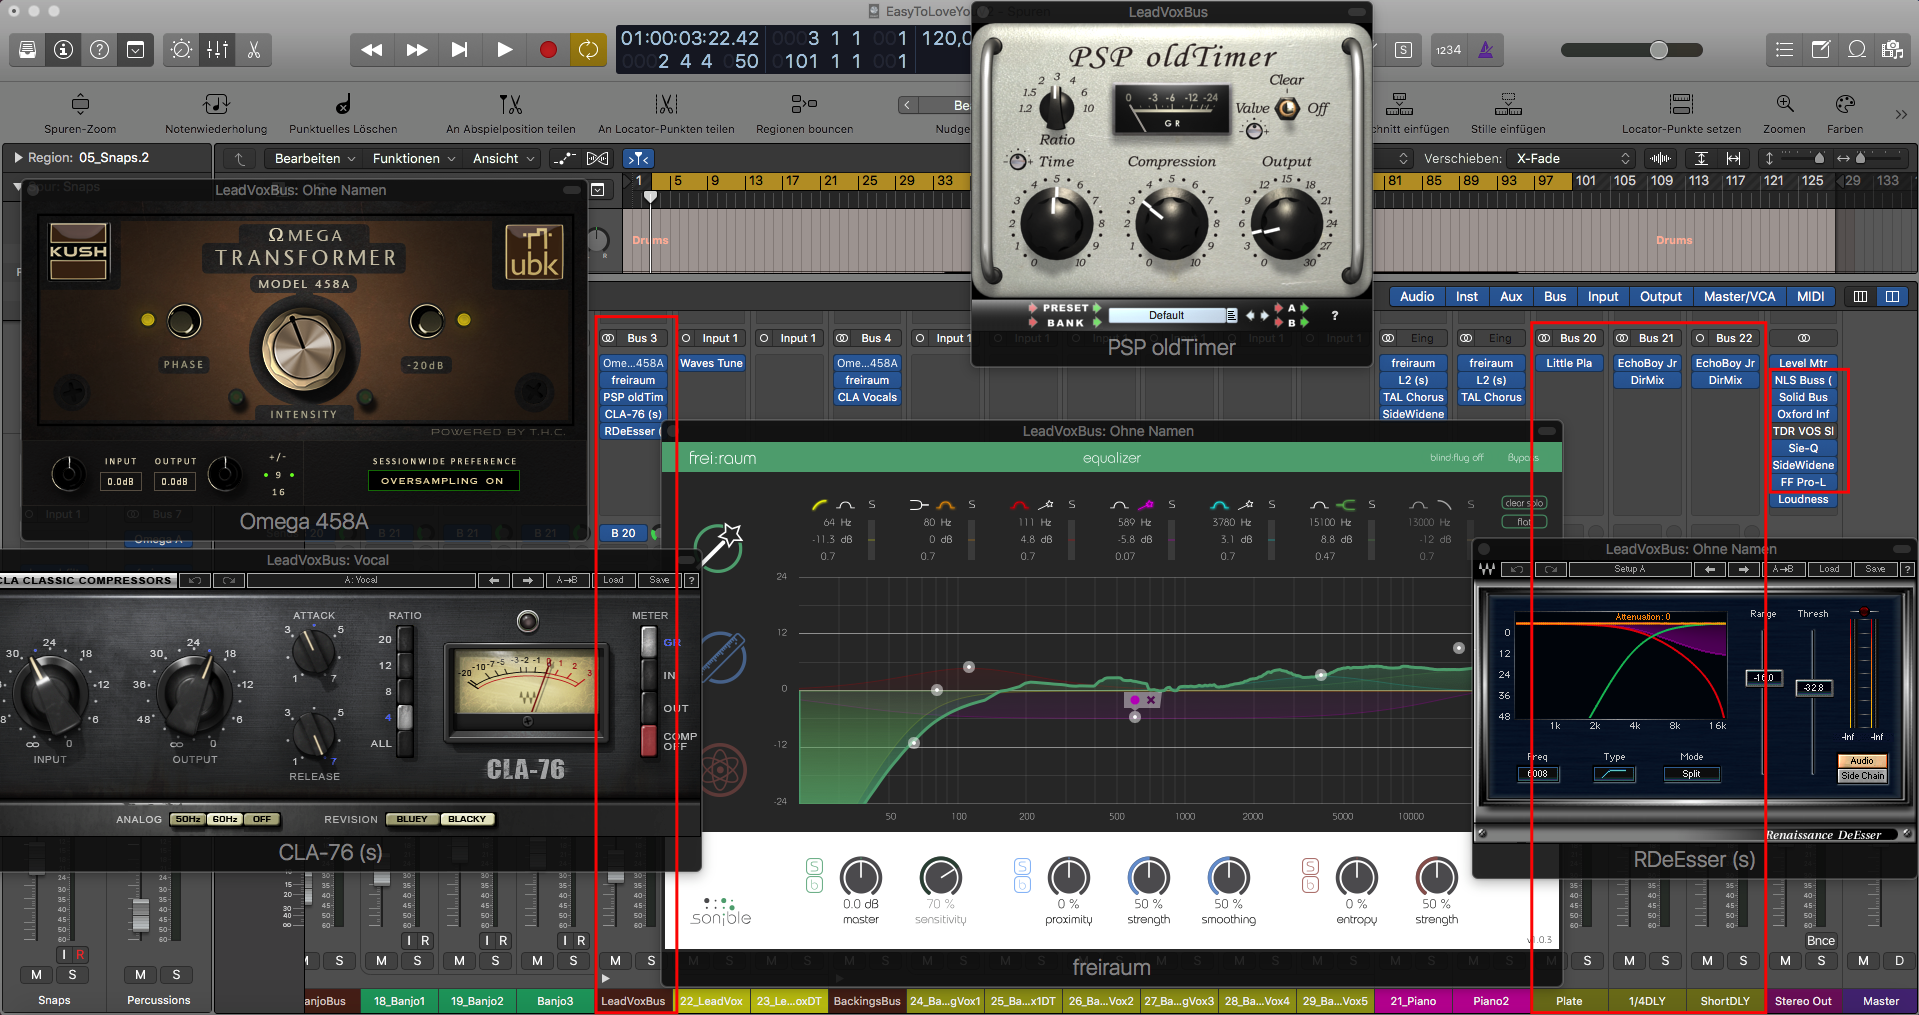Click the BLACKY revision button on CLA-76
Image resolution: width=1919 pixels, height=1015 pixels.
click(467, 819)
